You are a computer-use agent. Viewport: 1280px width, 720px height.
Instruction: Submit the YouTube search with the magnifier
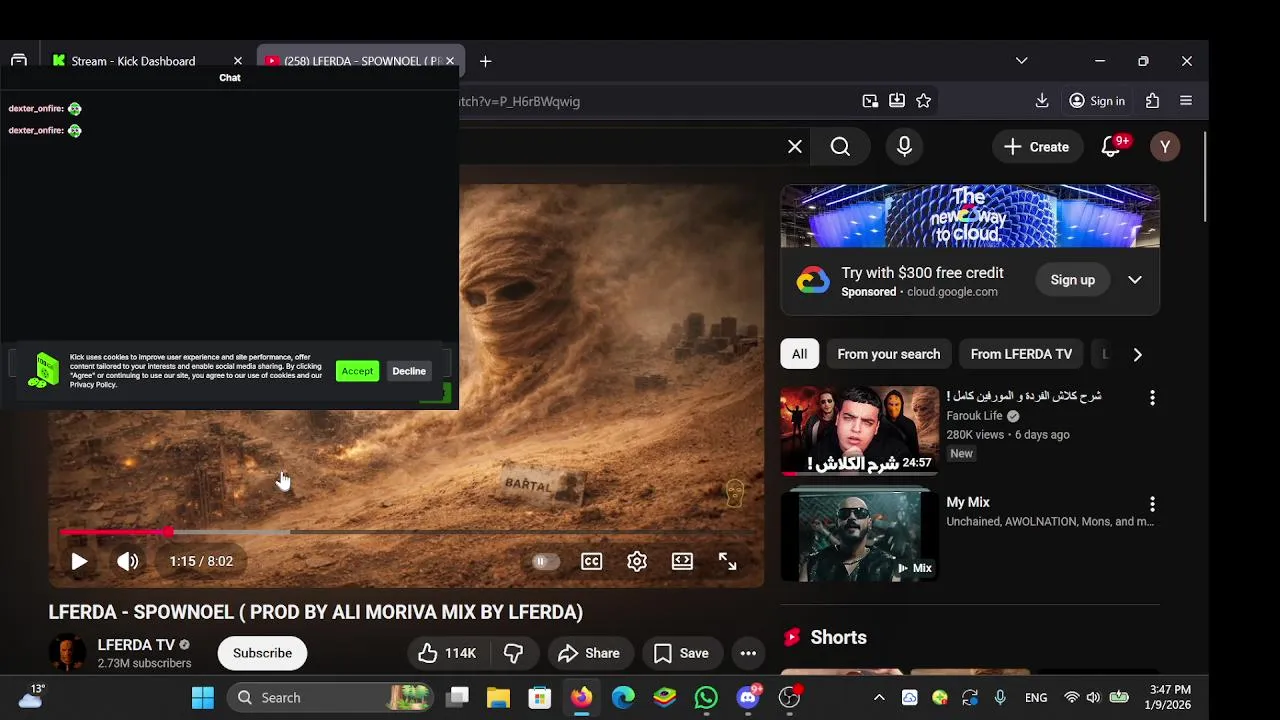(840, 147)
